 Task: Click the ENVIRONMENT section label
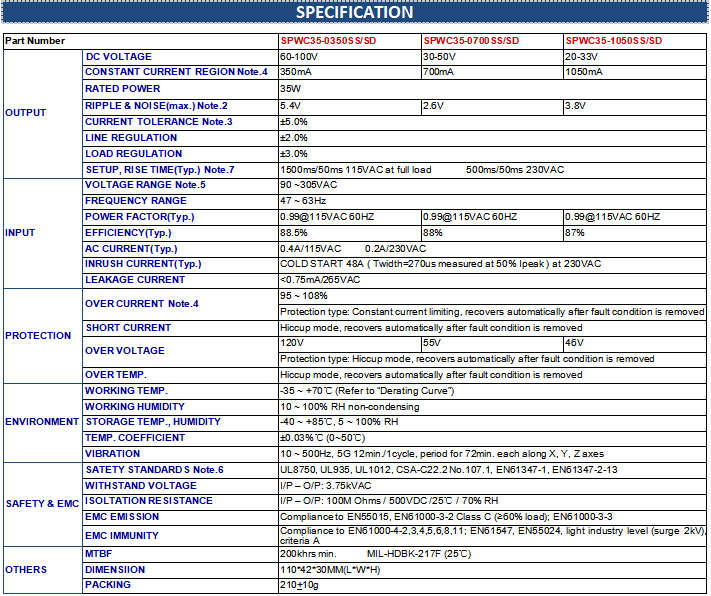coord(42,422)
